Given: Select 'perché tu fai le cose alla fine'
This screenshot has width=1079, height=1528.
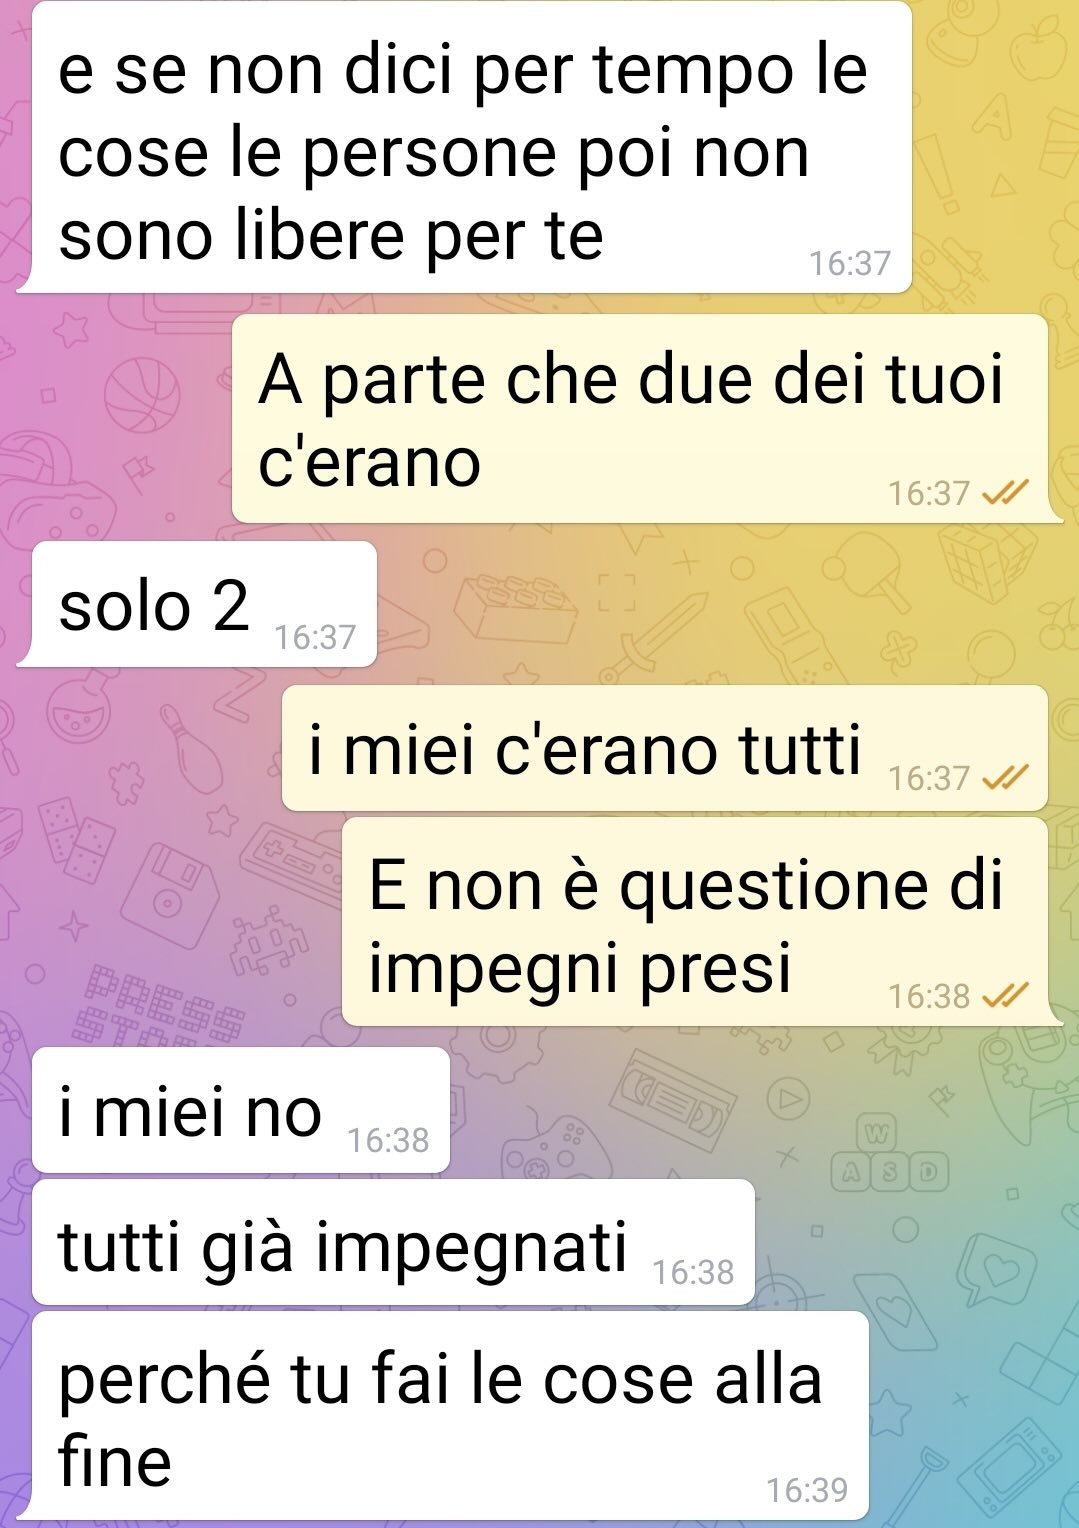Looking at the screenshot, I should [x=450, y=1416].
